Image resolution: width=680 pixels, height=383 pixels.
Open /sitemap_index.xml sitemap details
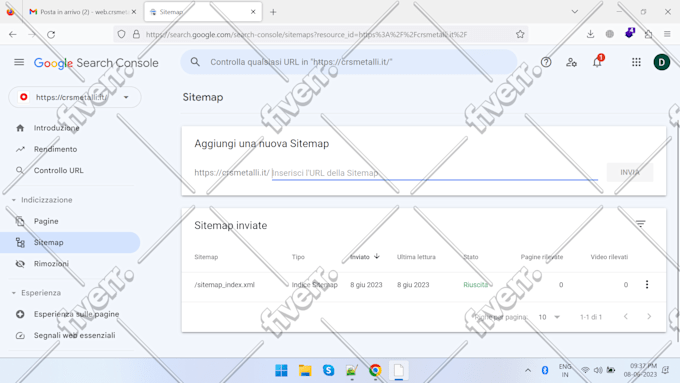224,285
